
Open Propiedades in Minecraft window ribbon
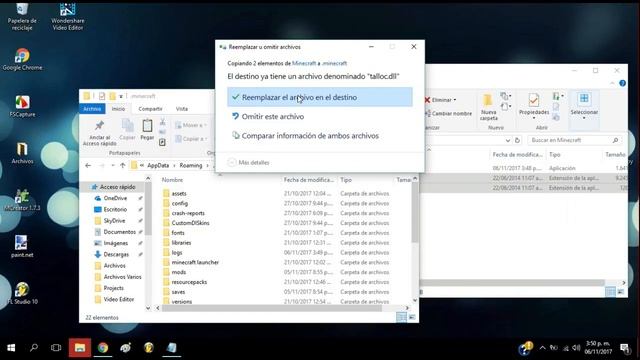click(533, 106)
